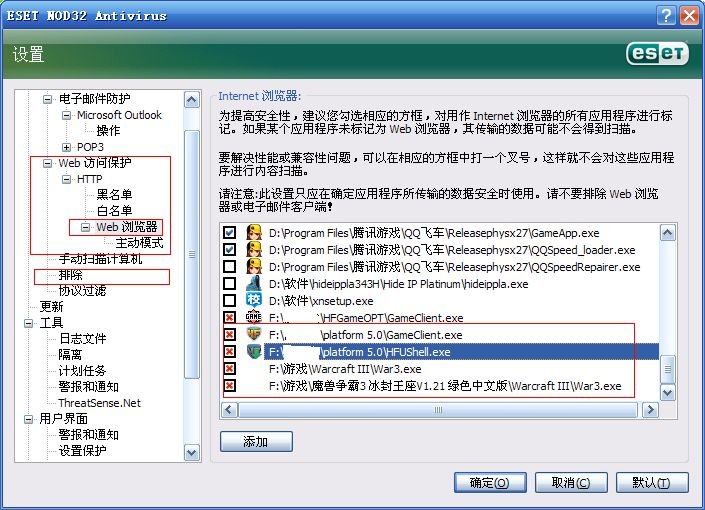
Task: Click the xnsetup.exe application icon
Action: tap(254, 300)
